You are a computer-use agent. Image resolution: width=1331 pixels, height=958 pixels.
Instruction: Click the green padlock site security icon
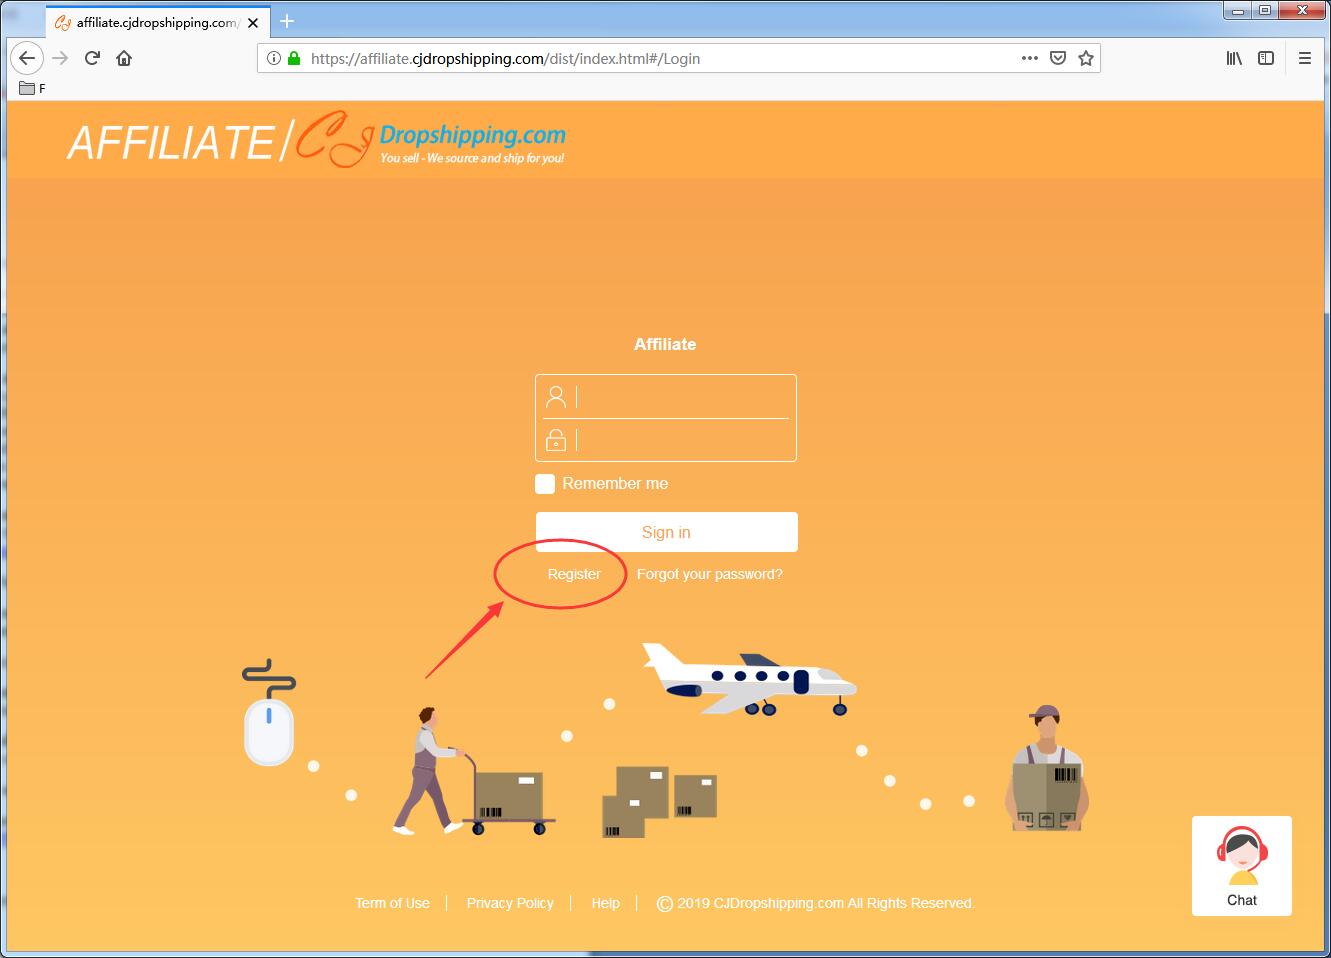(294, 58)
